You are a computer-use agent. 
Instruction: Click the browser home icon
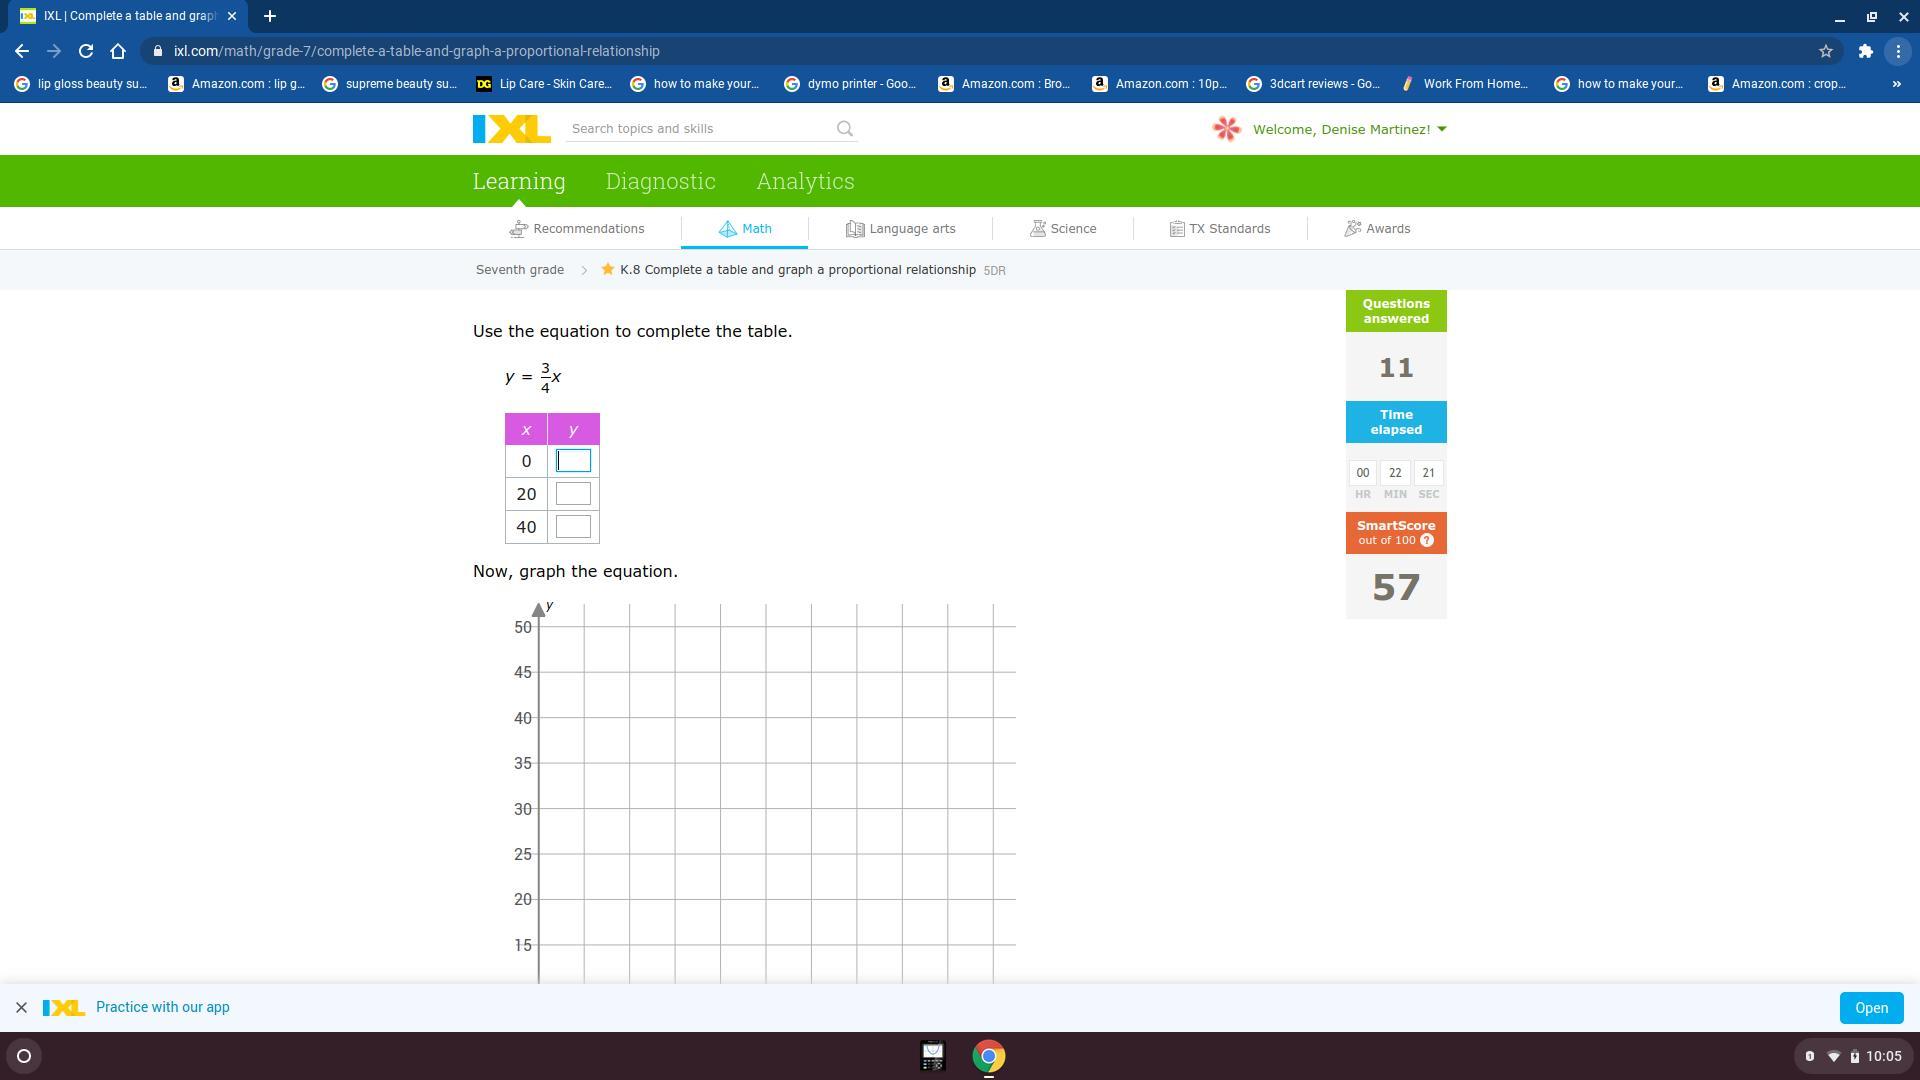point(118,51)
